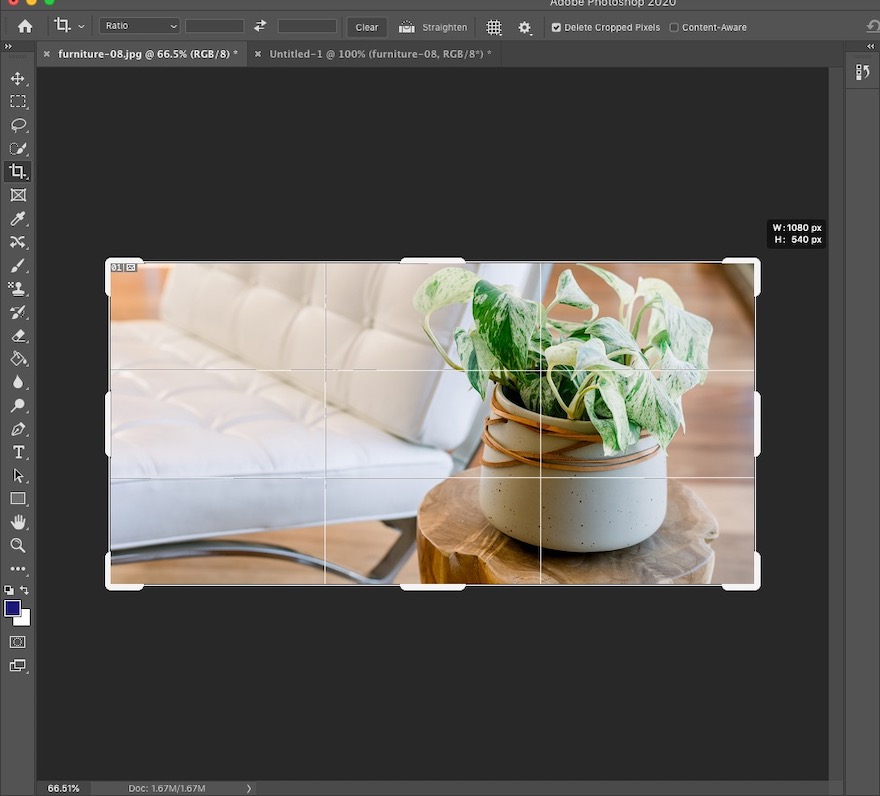The height and width of the screenshot is (796, 880).
Task: Select the Eraser tool
Action: [x=18, y=336]
